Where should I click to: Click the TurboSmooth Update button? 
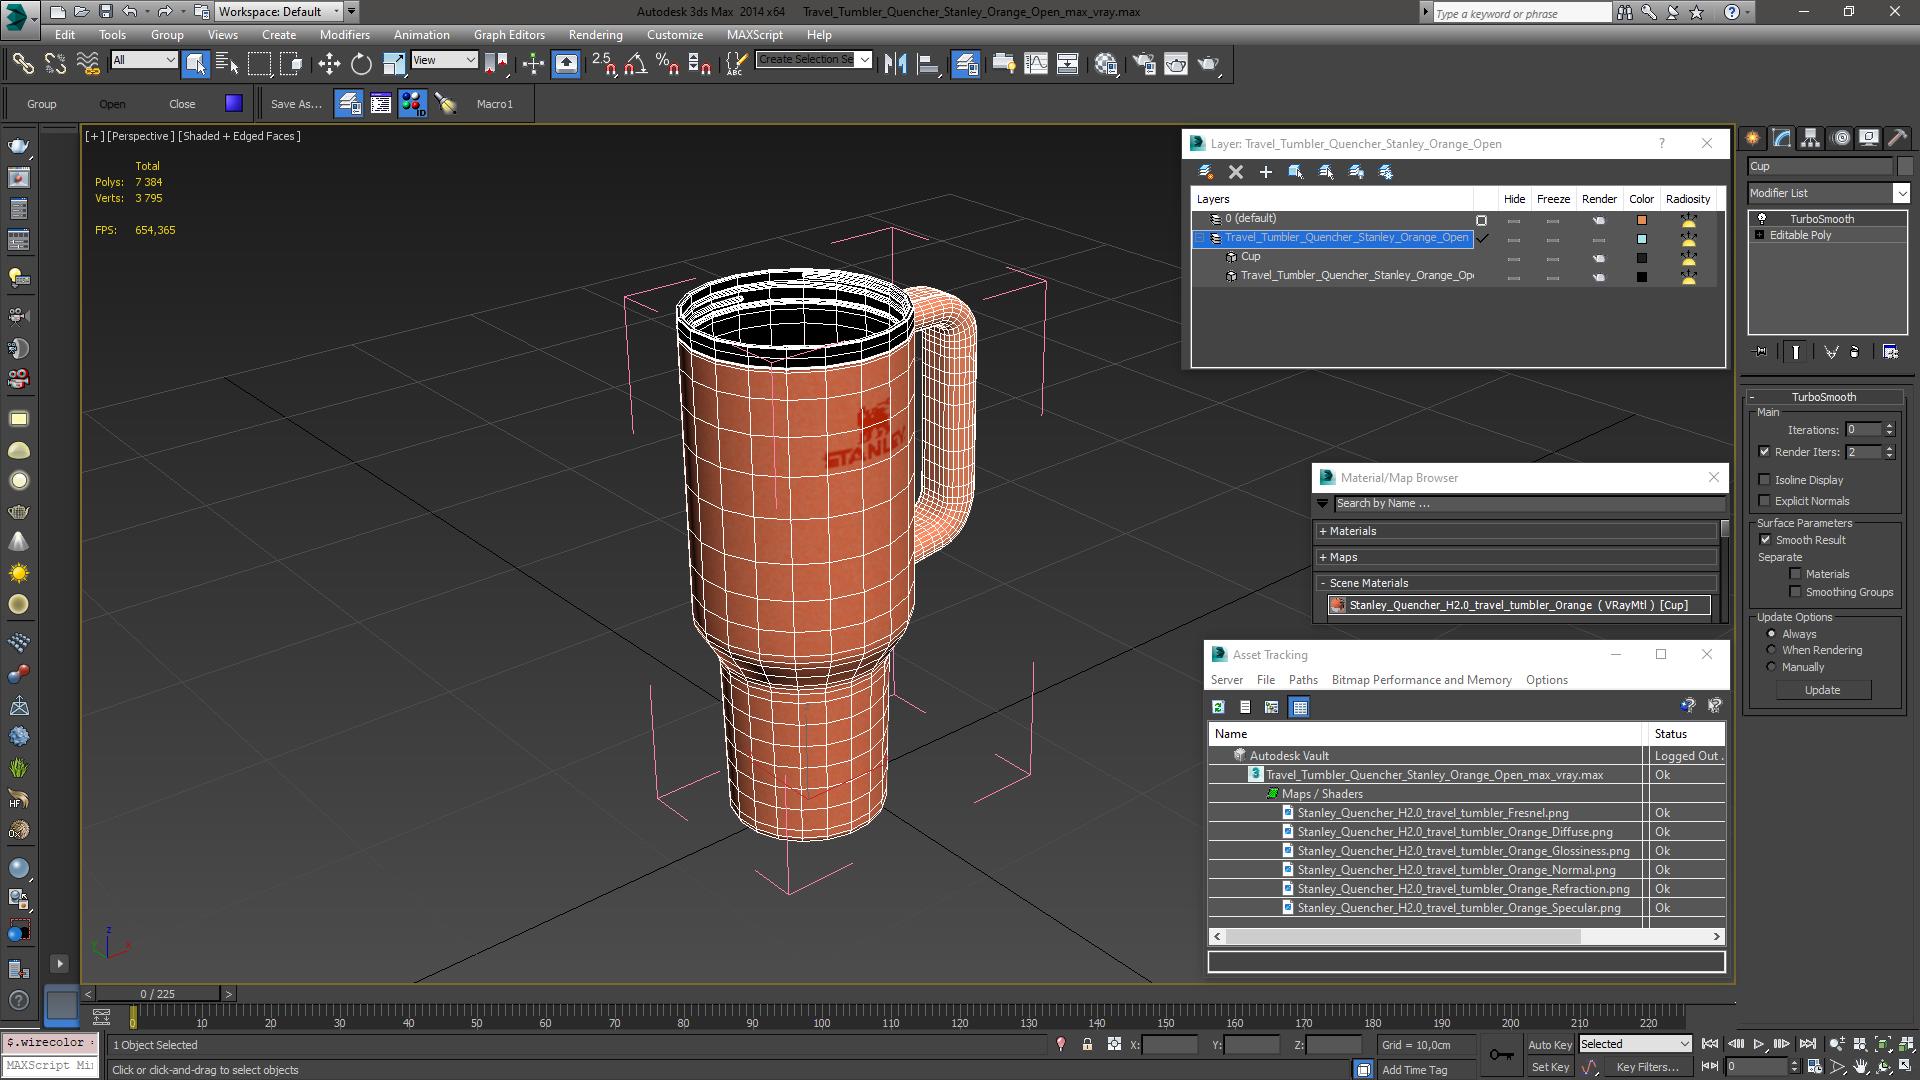point(1822,690)
